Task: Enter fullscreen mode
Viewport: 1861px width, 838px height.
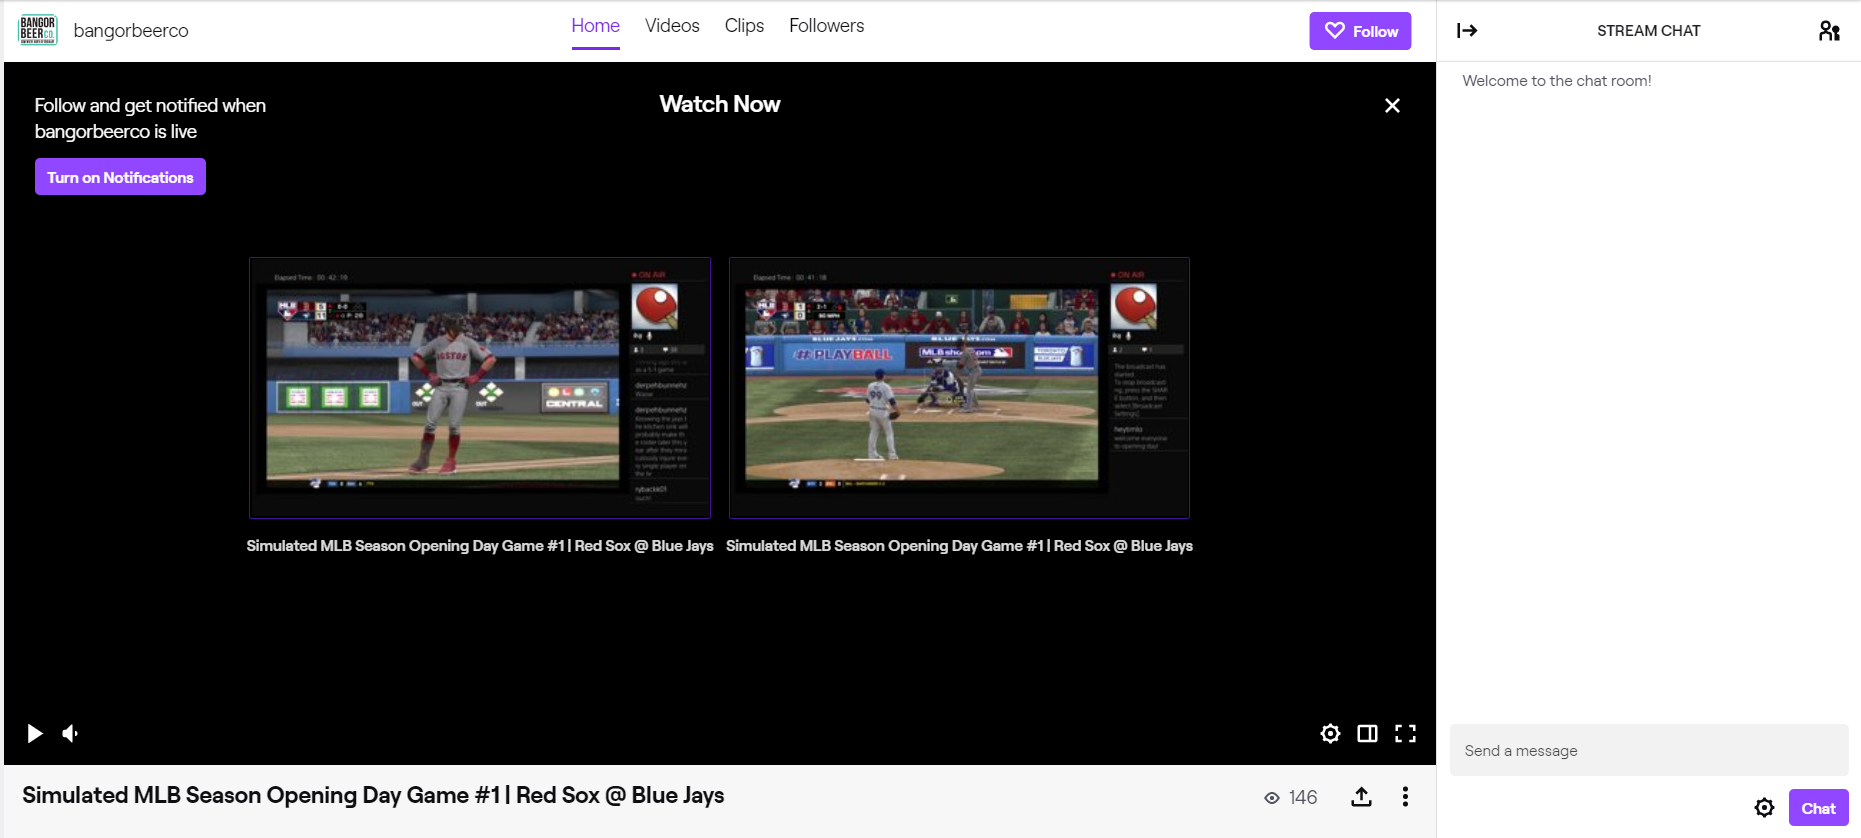Action: 1405,733
